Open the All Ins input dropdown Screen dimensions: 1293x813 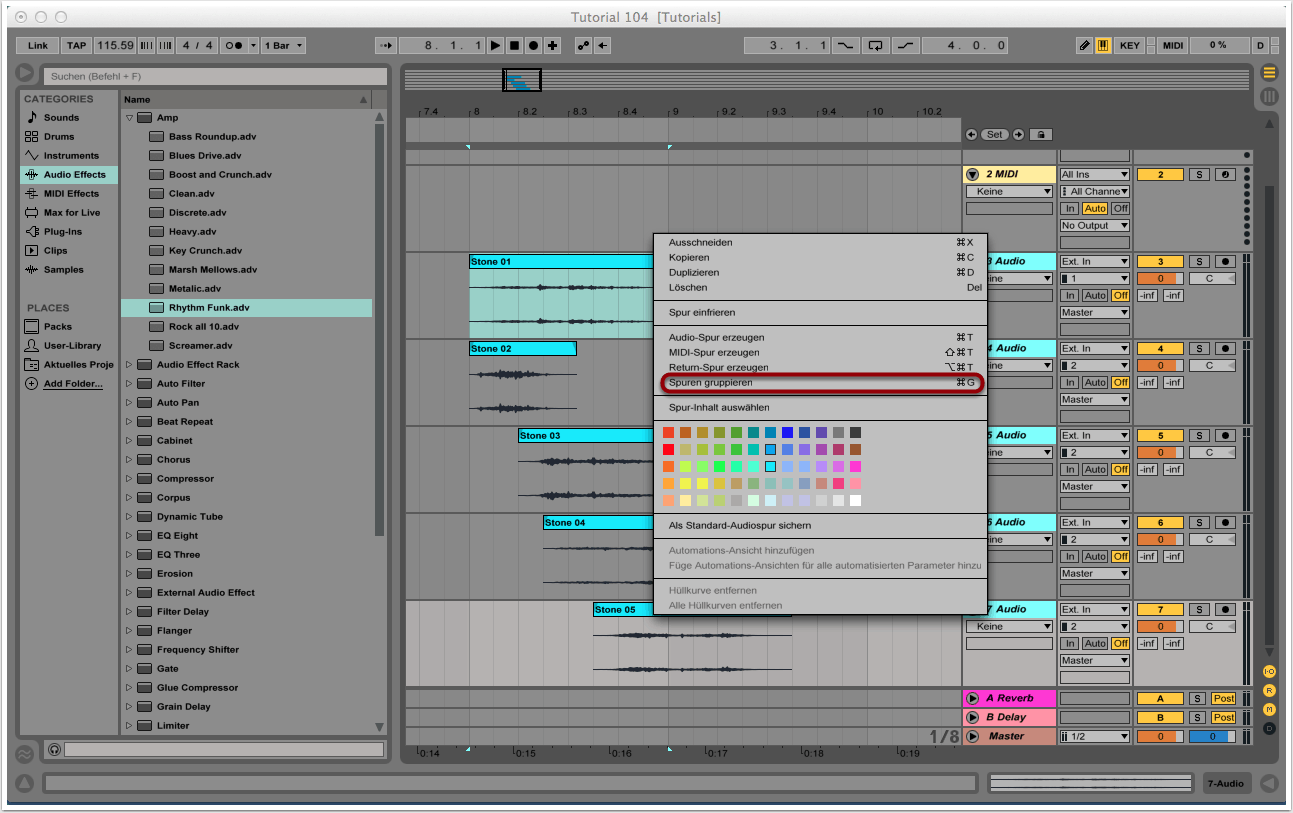pyautogui.click(x=1094, y=175)
